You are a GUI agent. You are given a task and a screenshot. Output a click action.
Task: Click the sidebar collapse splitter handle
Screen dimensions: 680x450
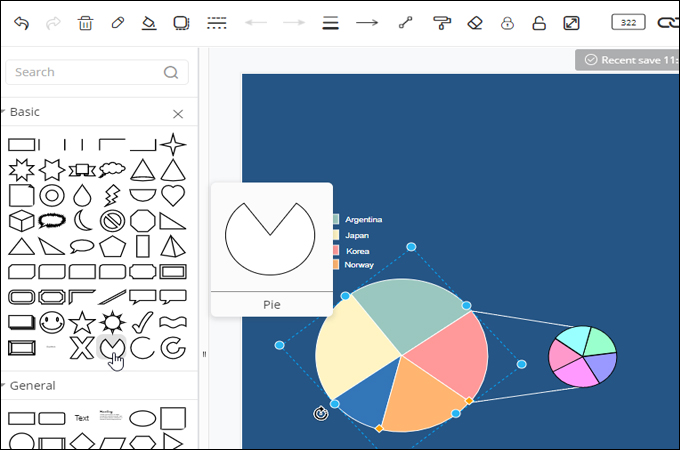pos(204,354)
